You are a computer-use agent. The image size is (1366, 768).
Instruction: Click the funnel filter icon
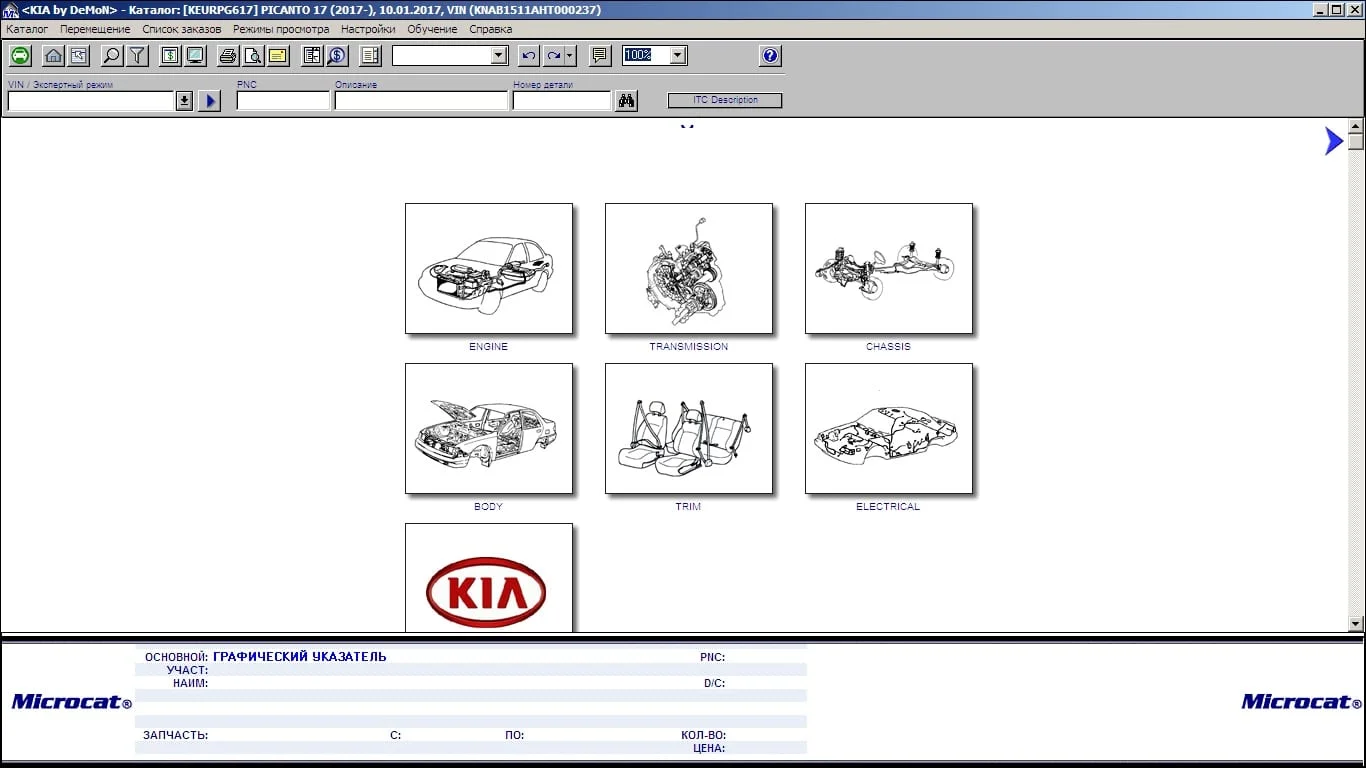coord(137,56)
